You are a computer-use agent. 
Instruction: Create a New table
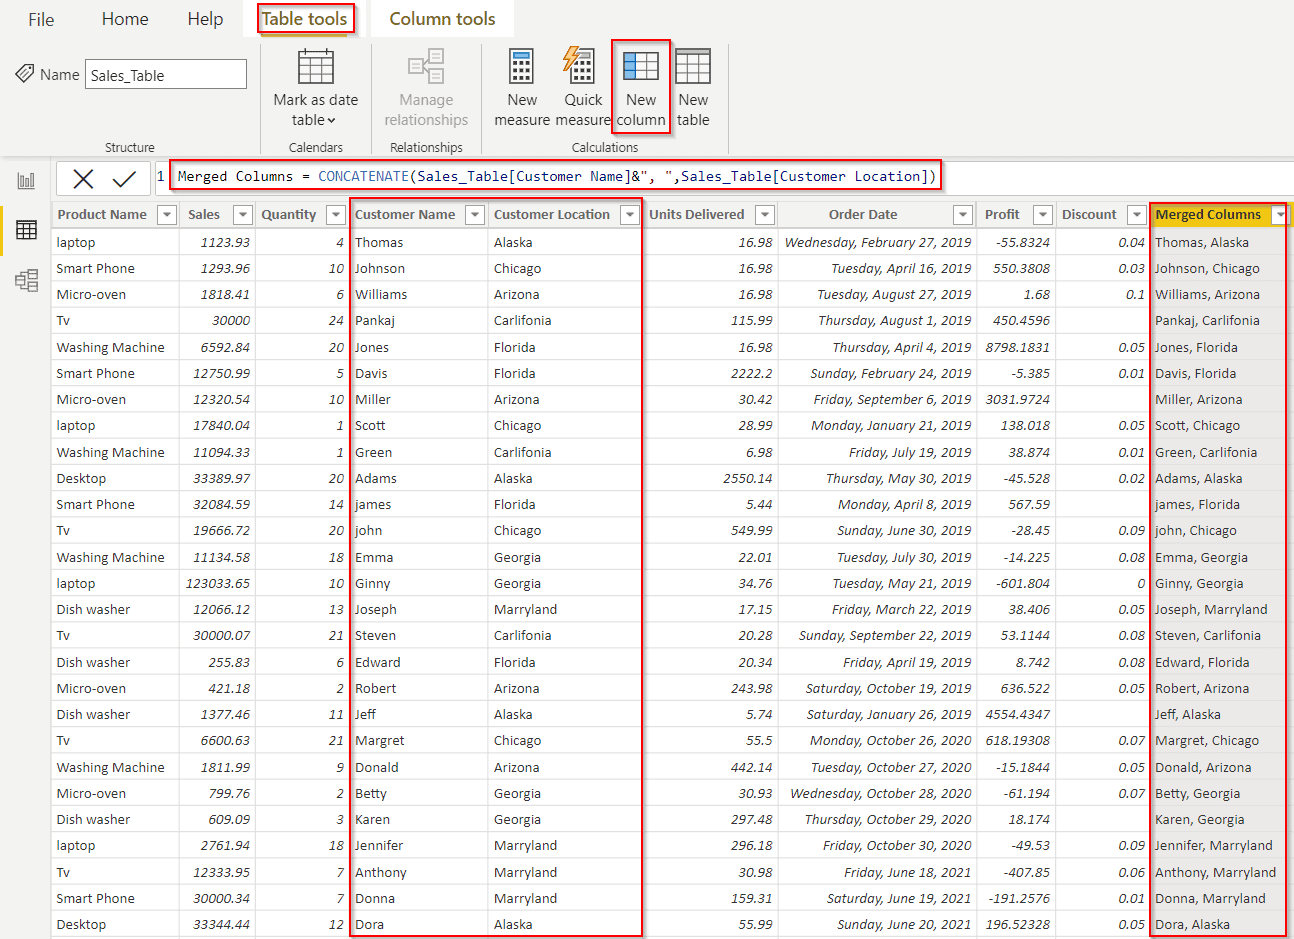click(693, 87)
